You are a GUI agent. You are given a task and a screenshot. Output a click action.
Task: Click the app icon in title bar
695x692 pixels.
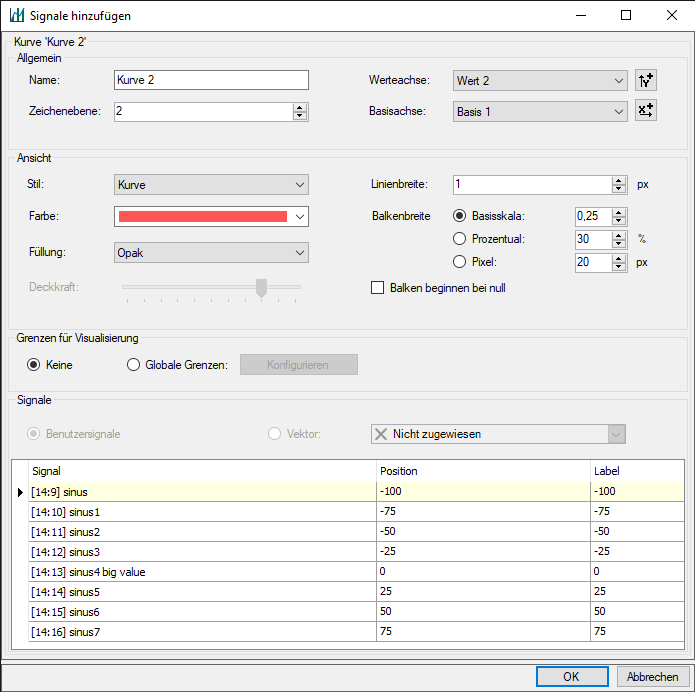(15, 15)
